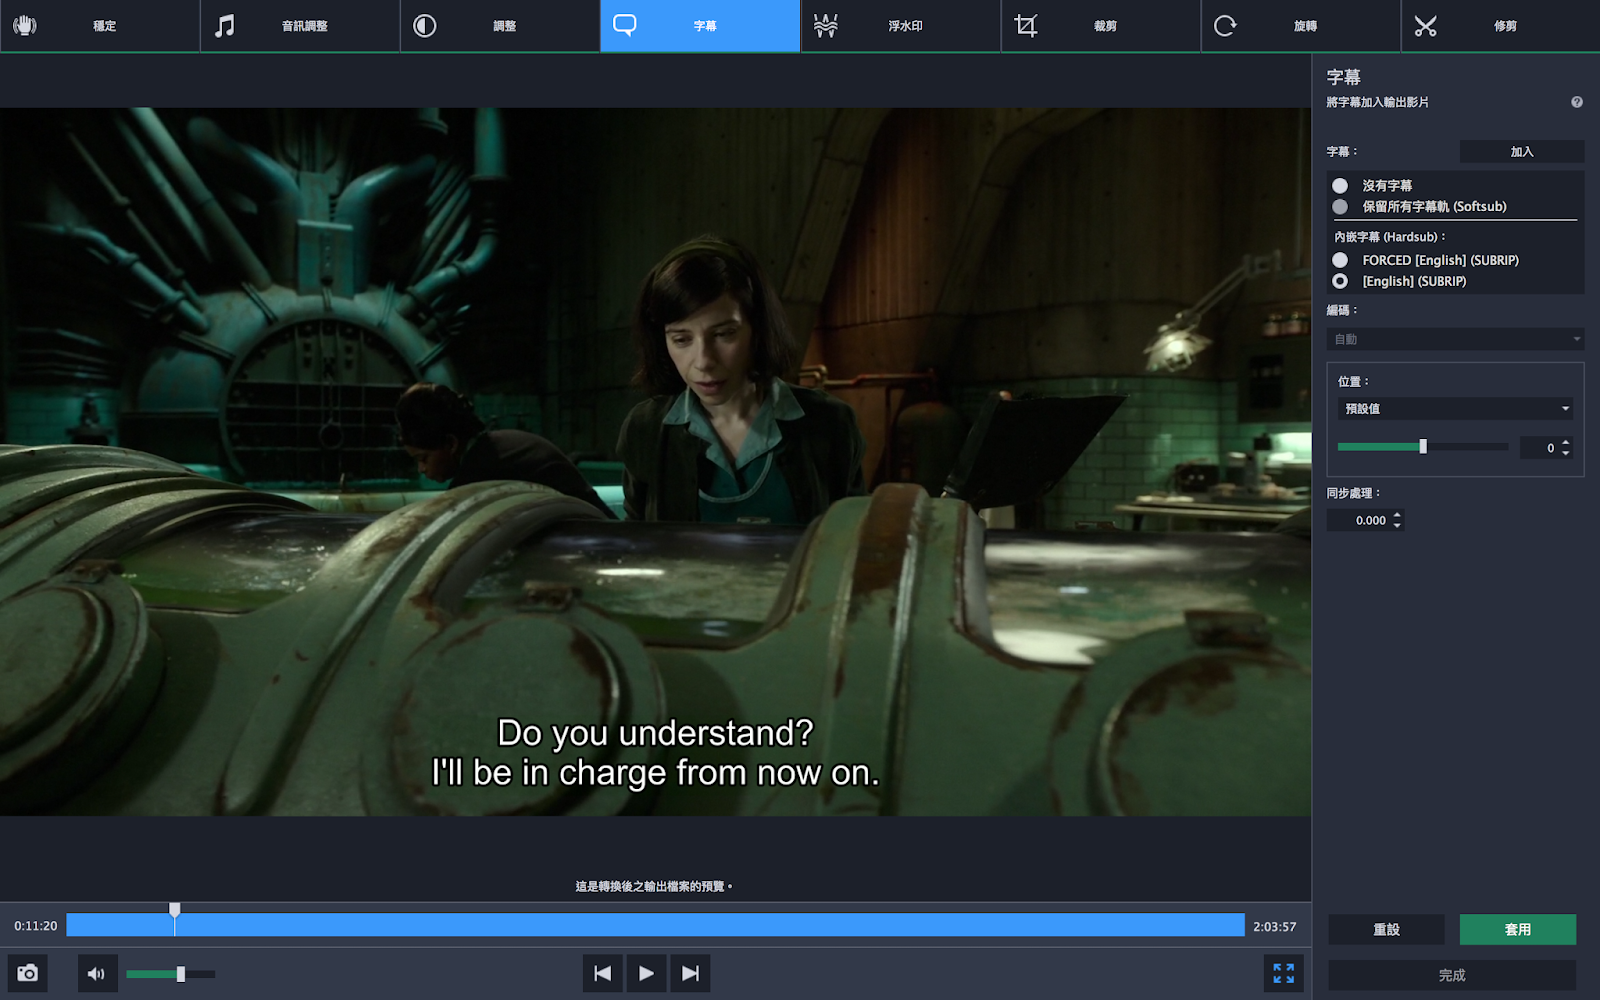Image resolution: width=1600 pixels, height=1000 pixels.
Task: Skip to next frame button
Action: [690, 973]
